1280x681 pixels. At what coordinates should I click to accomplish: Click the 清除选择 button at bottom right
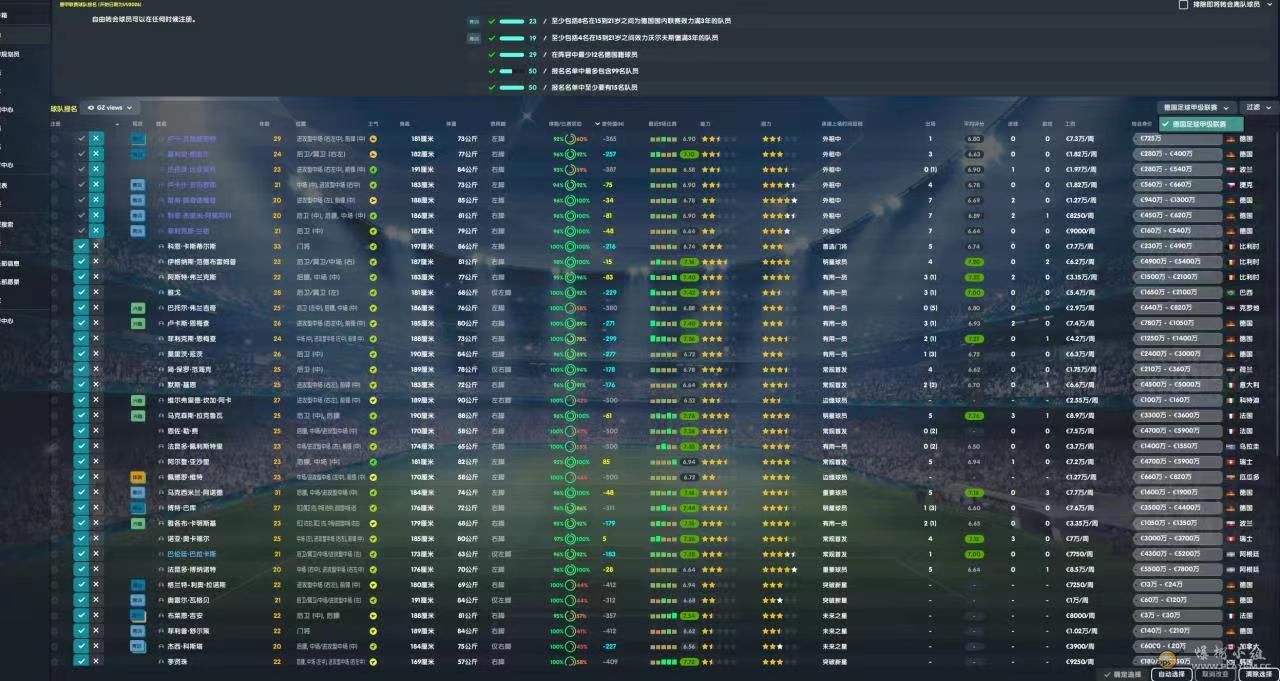click(1258, 674)
